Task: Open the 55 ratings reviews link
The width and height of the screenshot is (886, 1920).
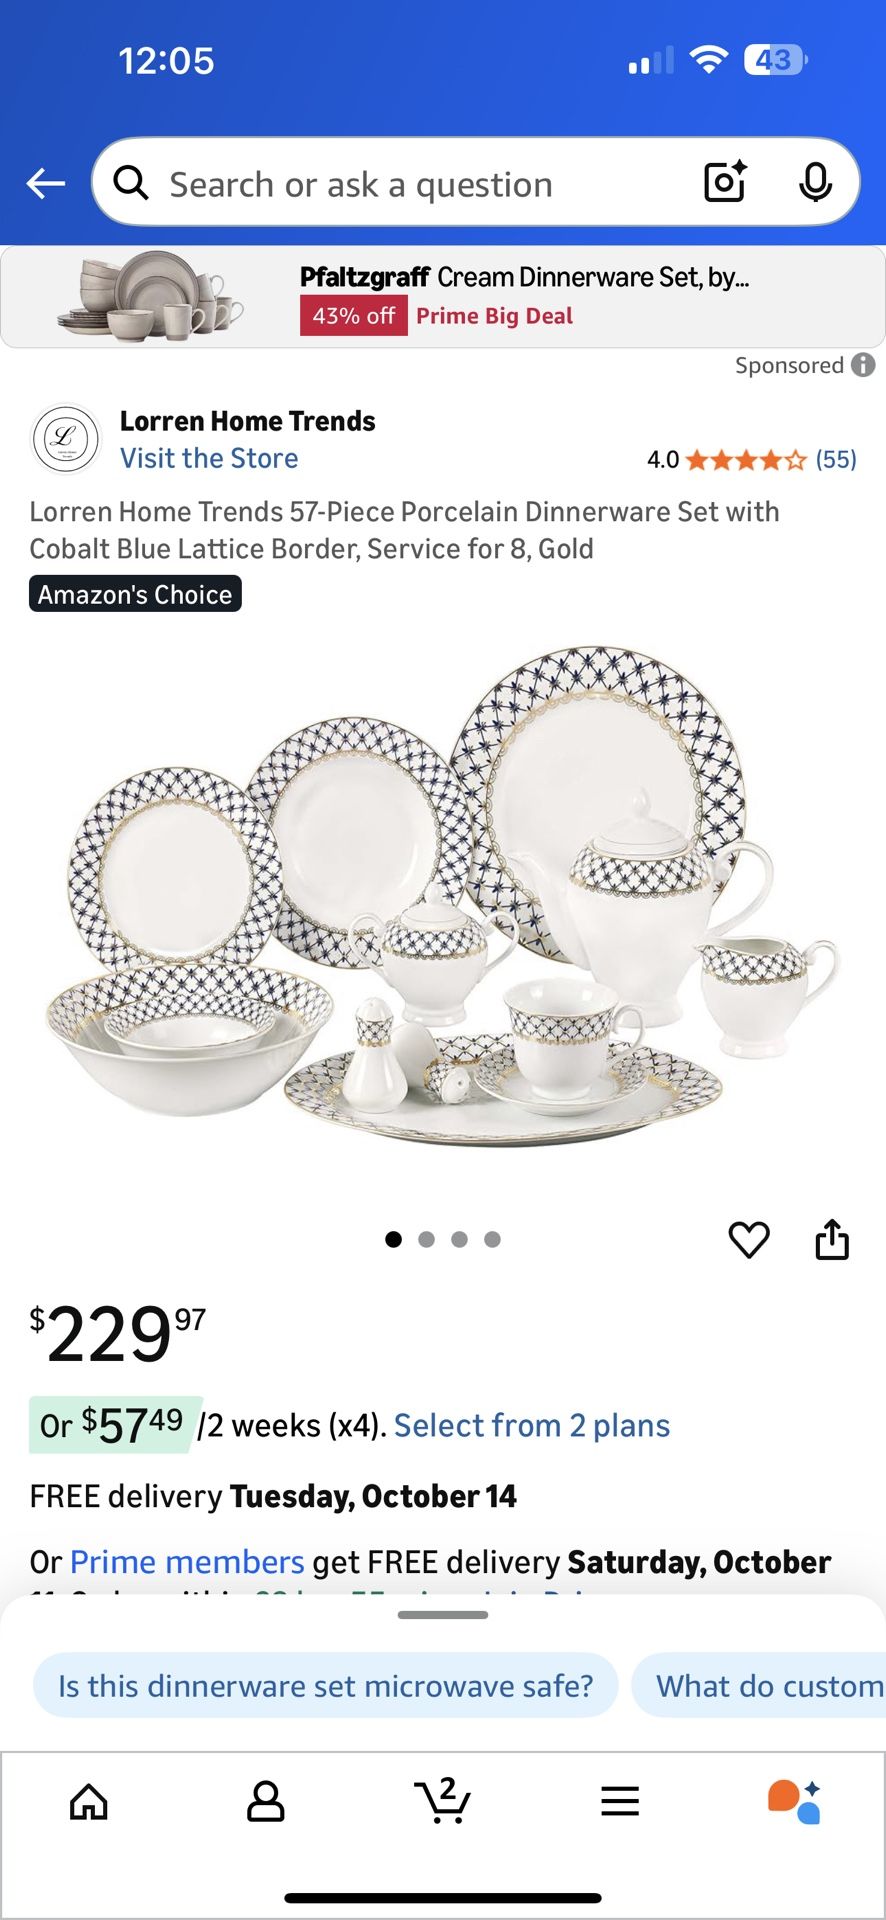Action: pos(836,460)
